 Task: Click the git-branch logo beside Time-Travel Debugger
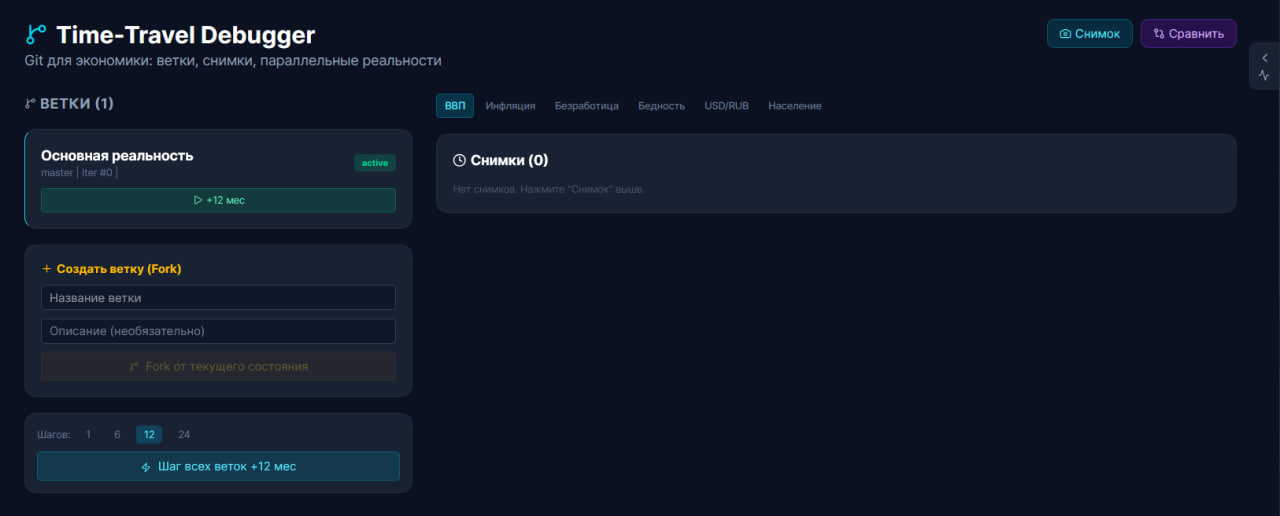tap(36, 35)
